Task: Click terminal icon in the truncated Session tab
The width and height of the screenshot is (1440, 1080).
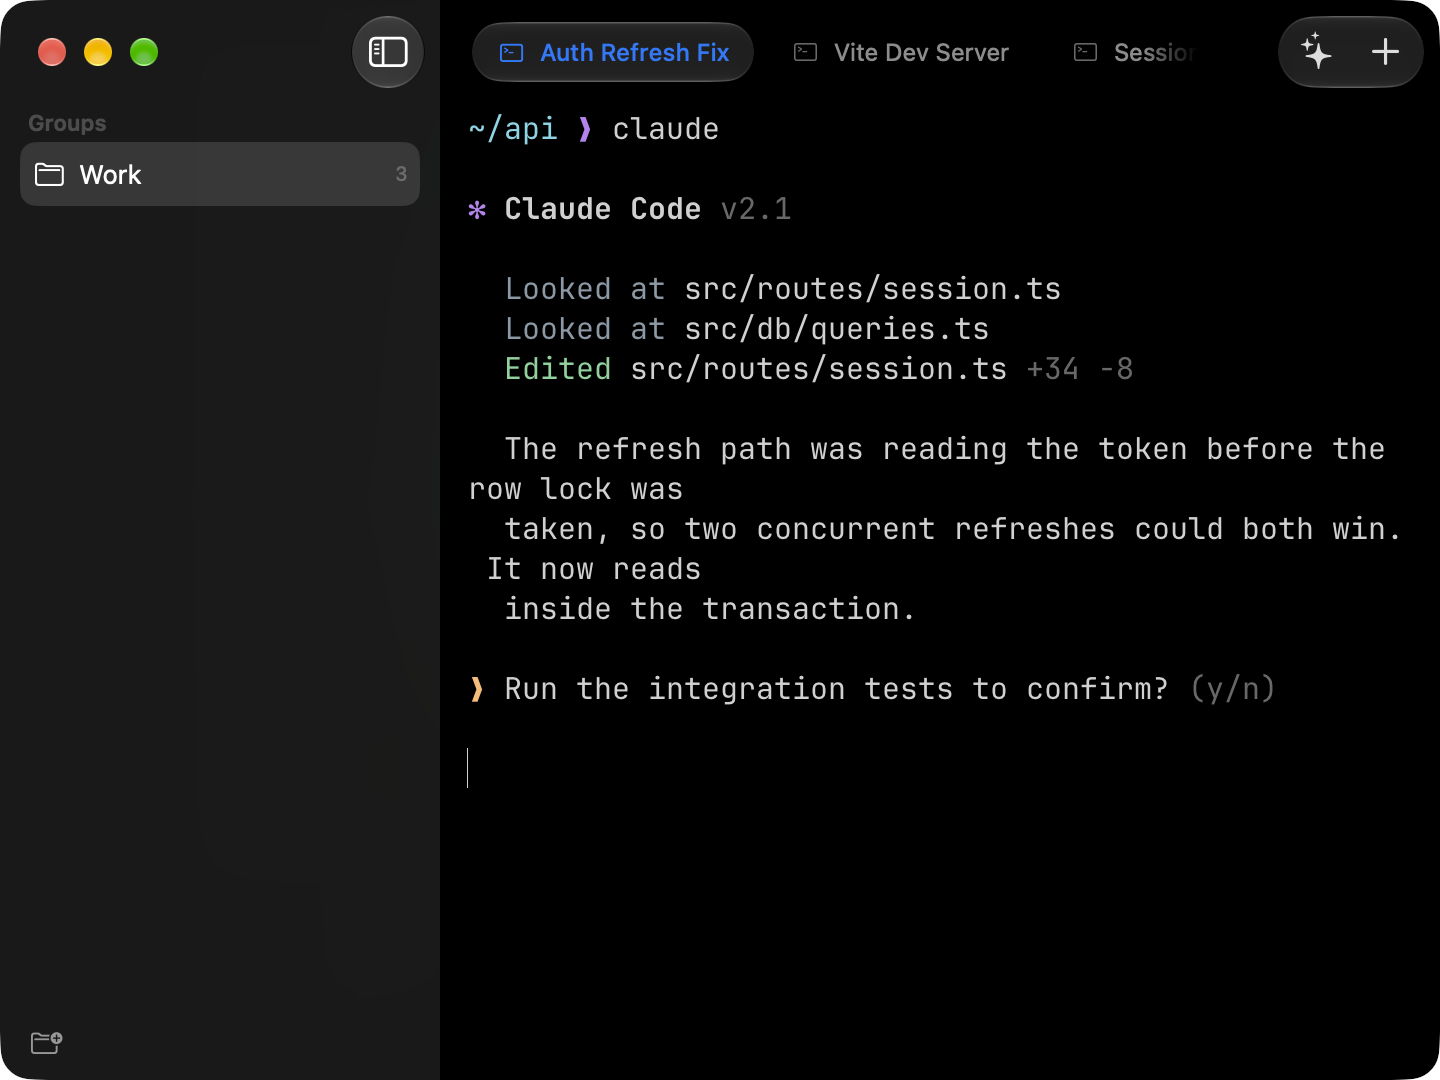Action: [1086, 53]
